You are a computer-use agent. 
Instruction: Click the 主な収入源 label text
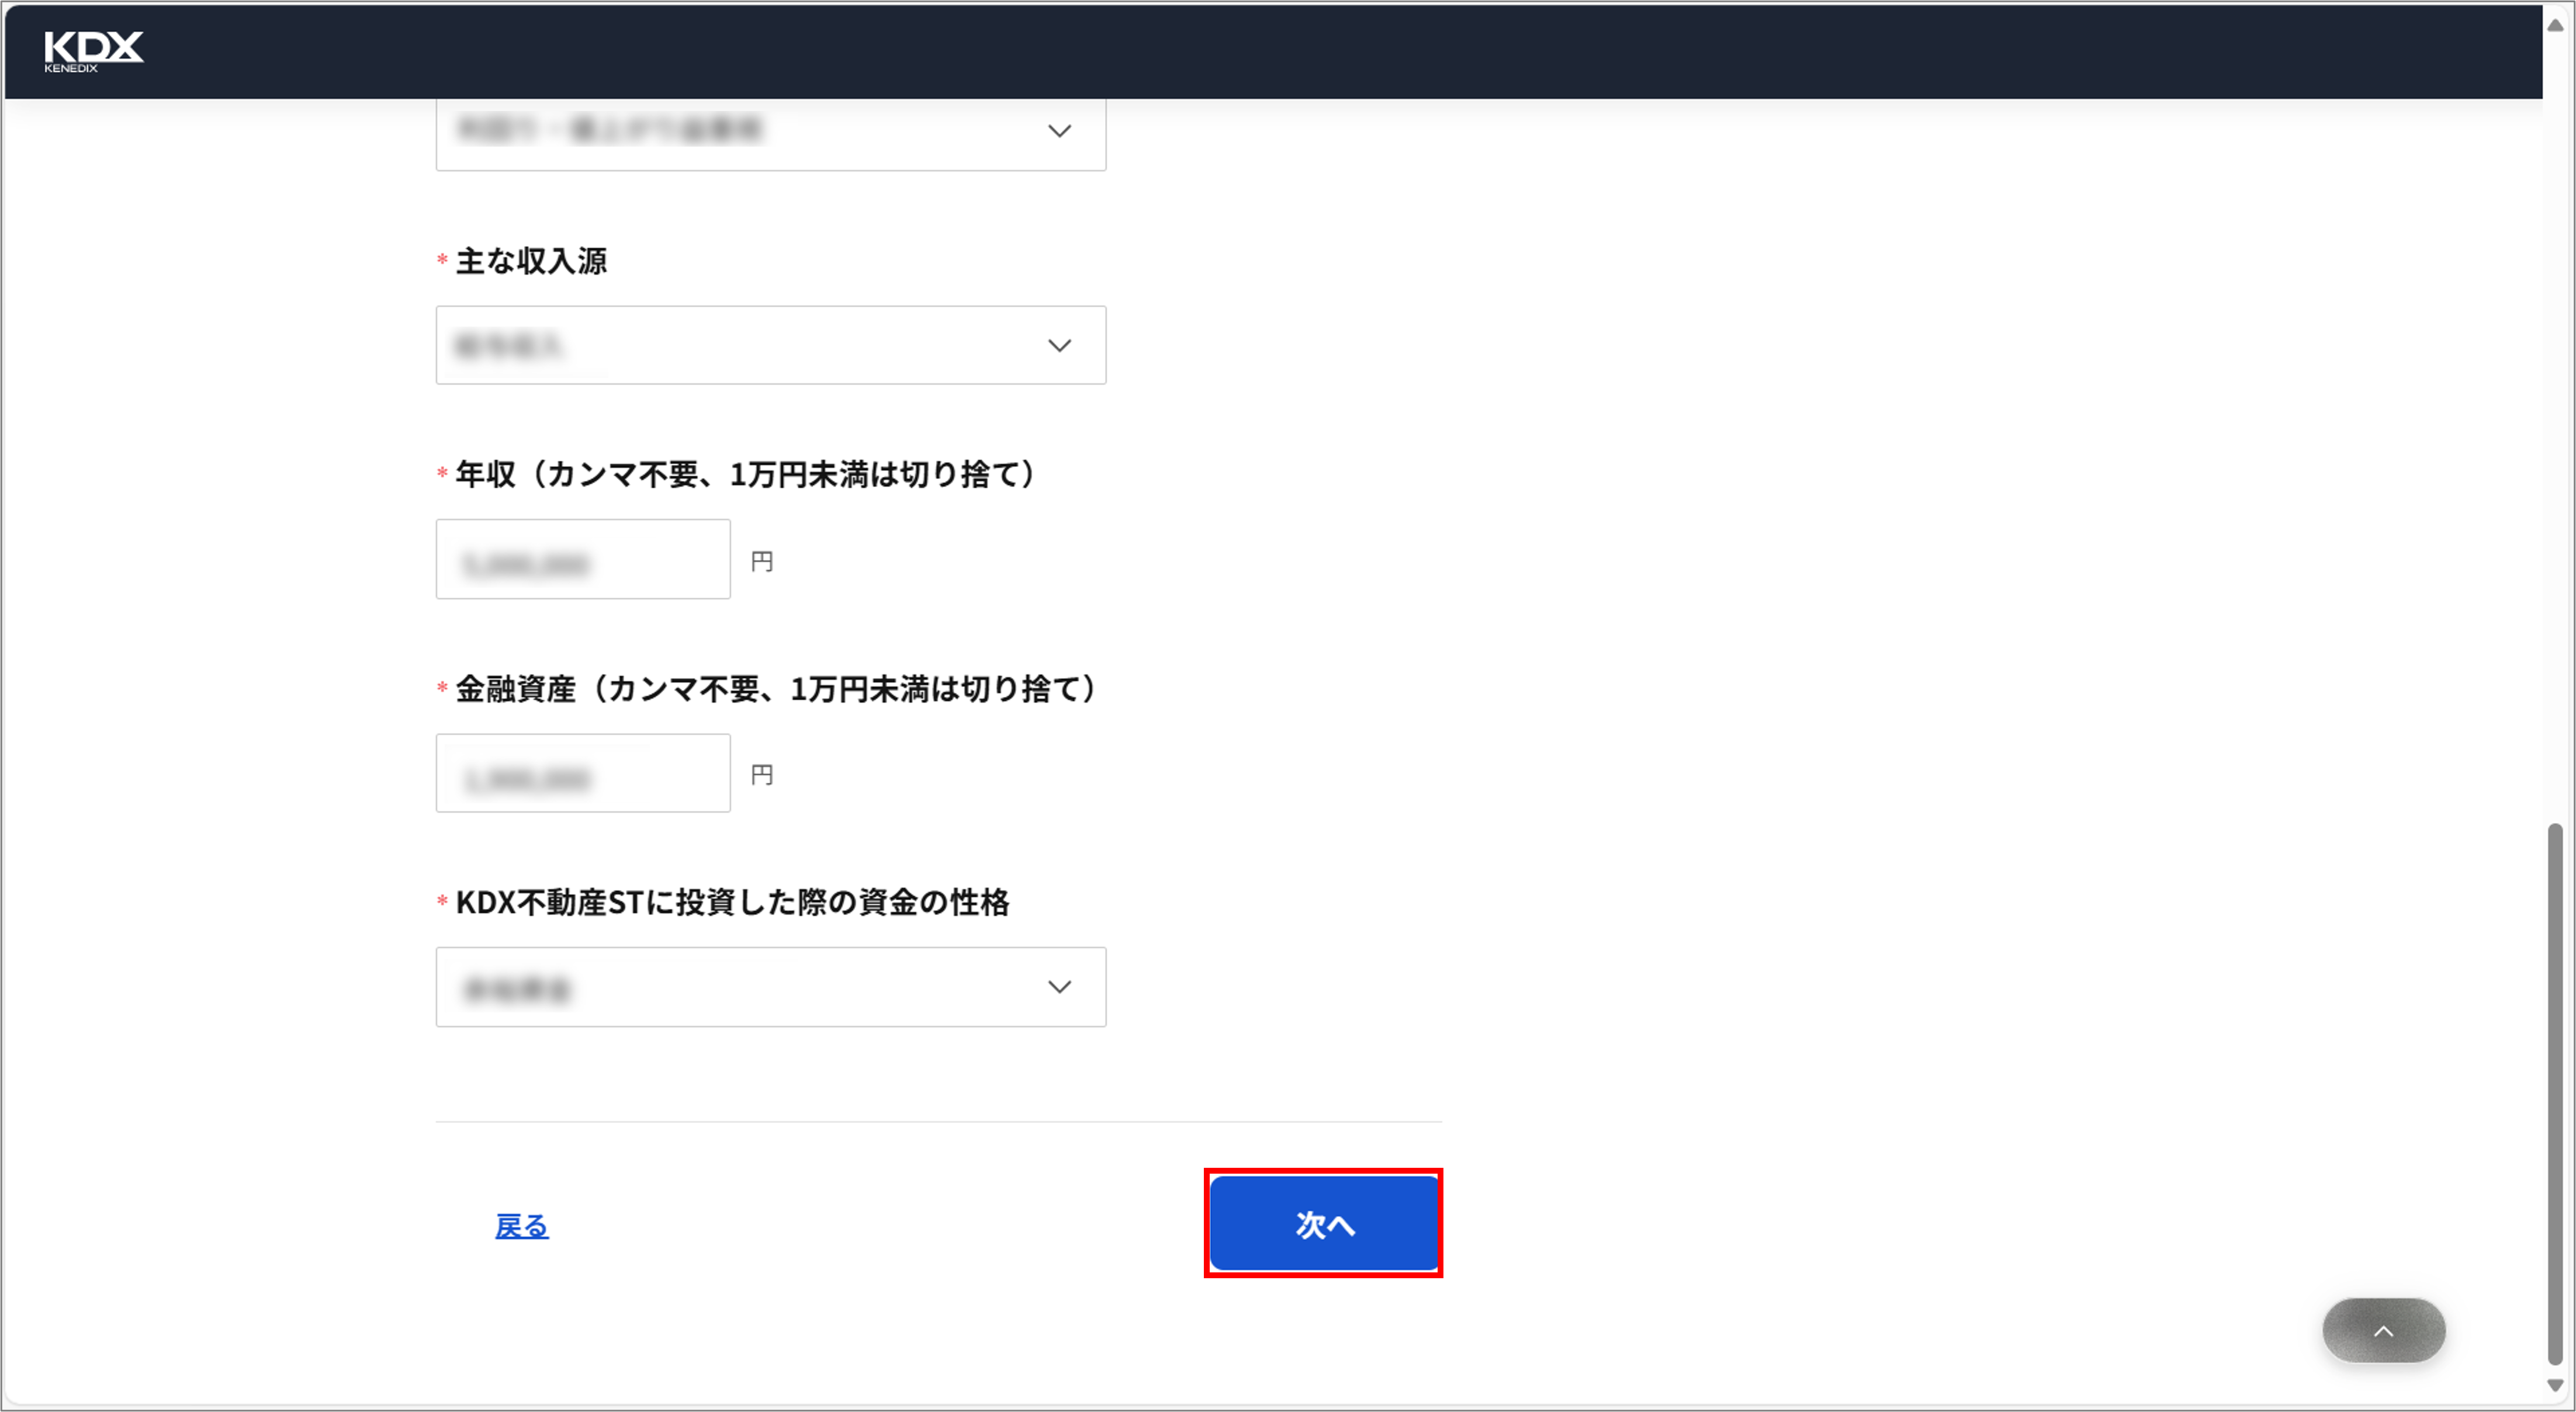(531, 261)
